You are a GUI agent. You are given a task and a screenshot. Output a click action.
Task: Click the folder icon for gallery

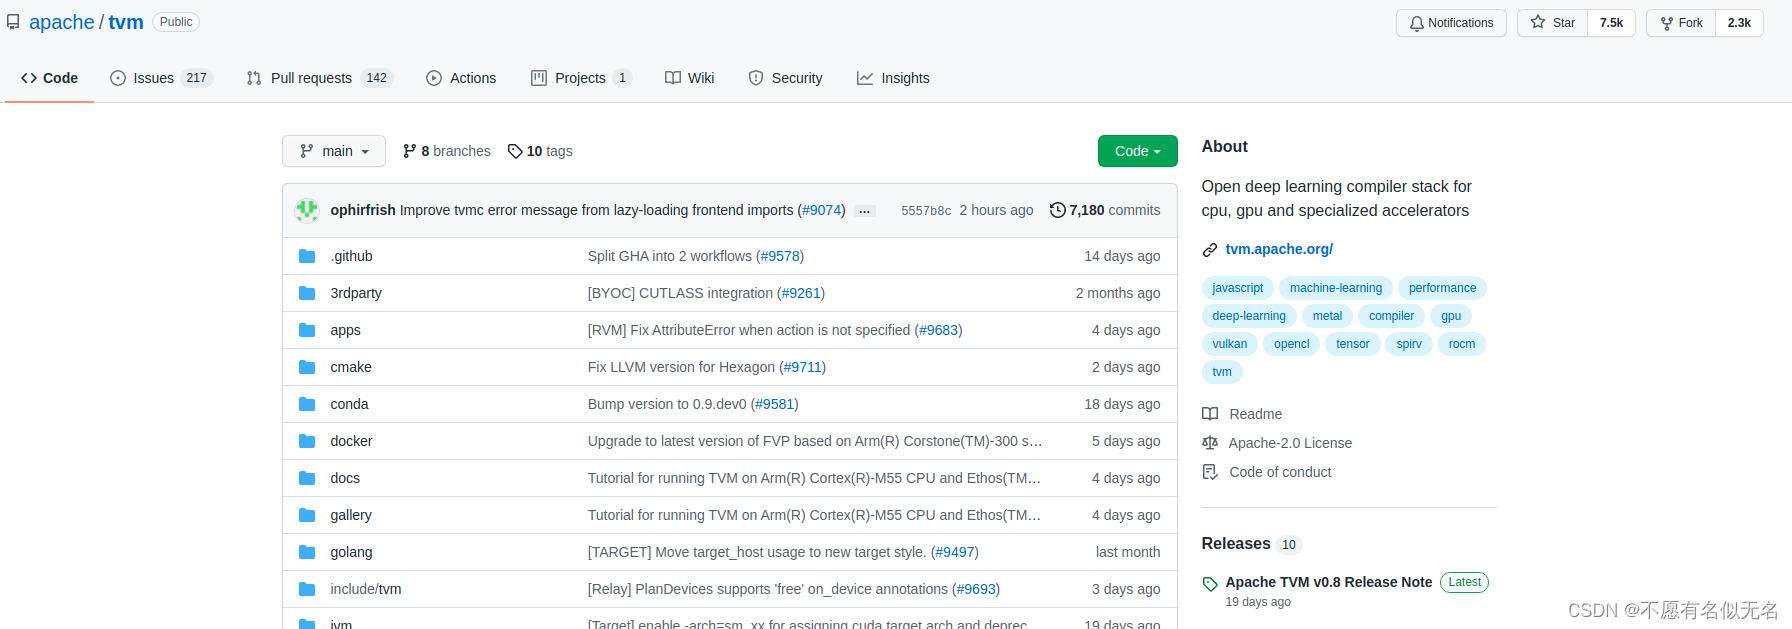click(x=307, y=515)
